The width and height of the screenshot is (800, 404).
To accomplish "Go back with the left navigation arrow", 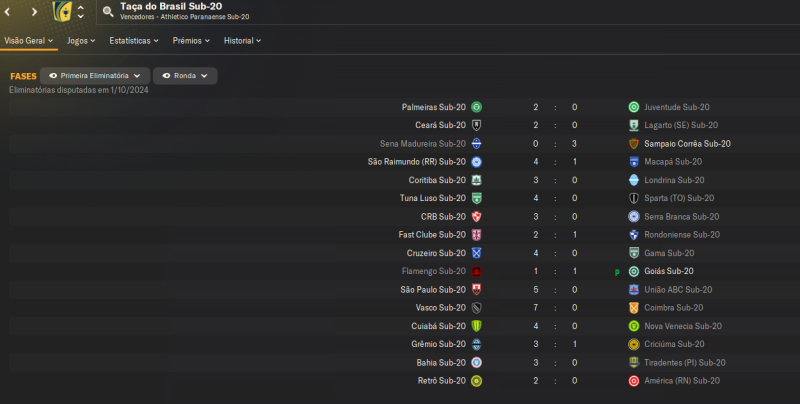I will click(x=11, y=12).
